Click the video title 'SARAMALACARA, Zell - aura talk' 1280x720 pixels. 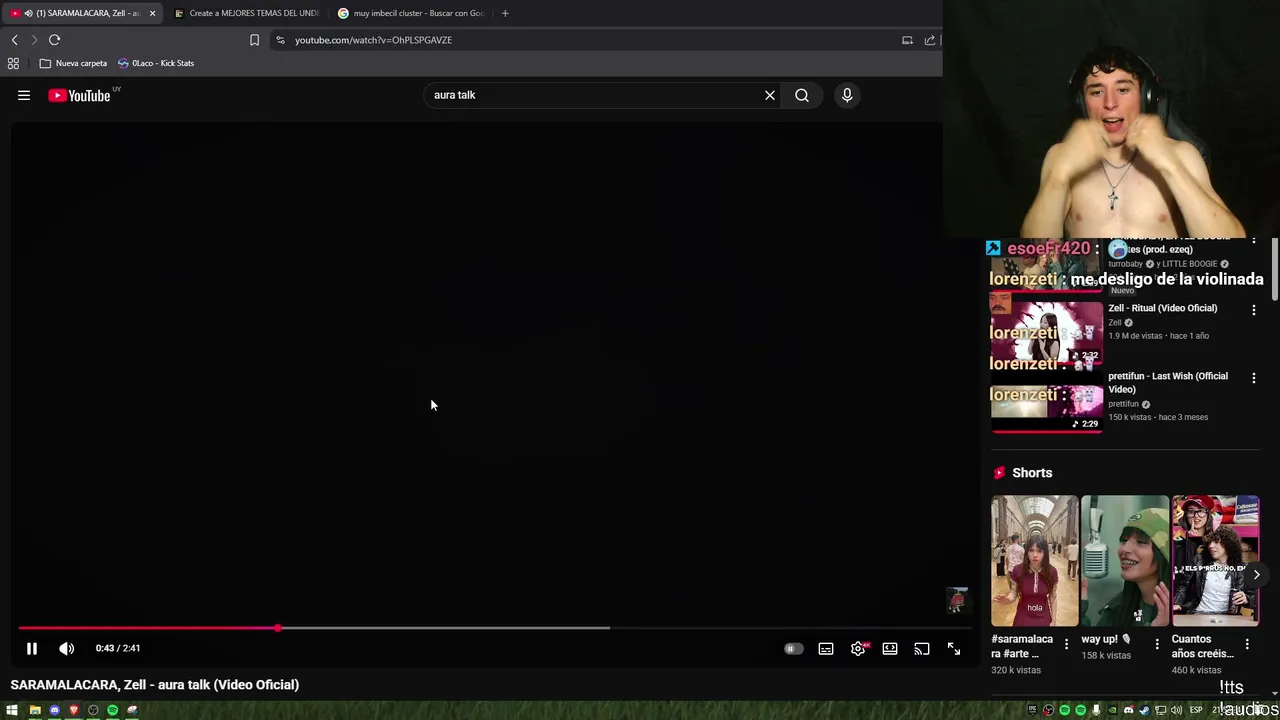155,685
